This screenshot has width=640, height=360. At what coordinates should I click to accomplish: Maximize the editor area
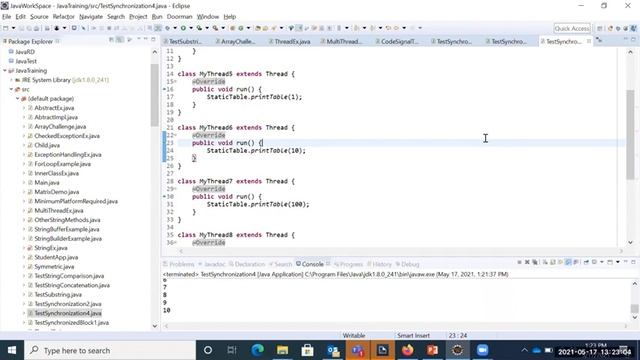point(633,40)
